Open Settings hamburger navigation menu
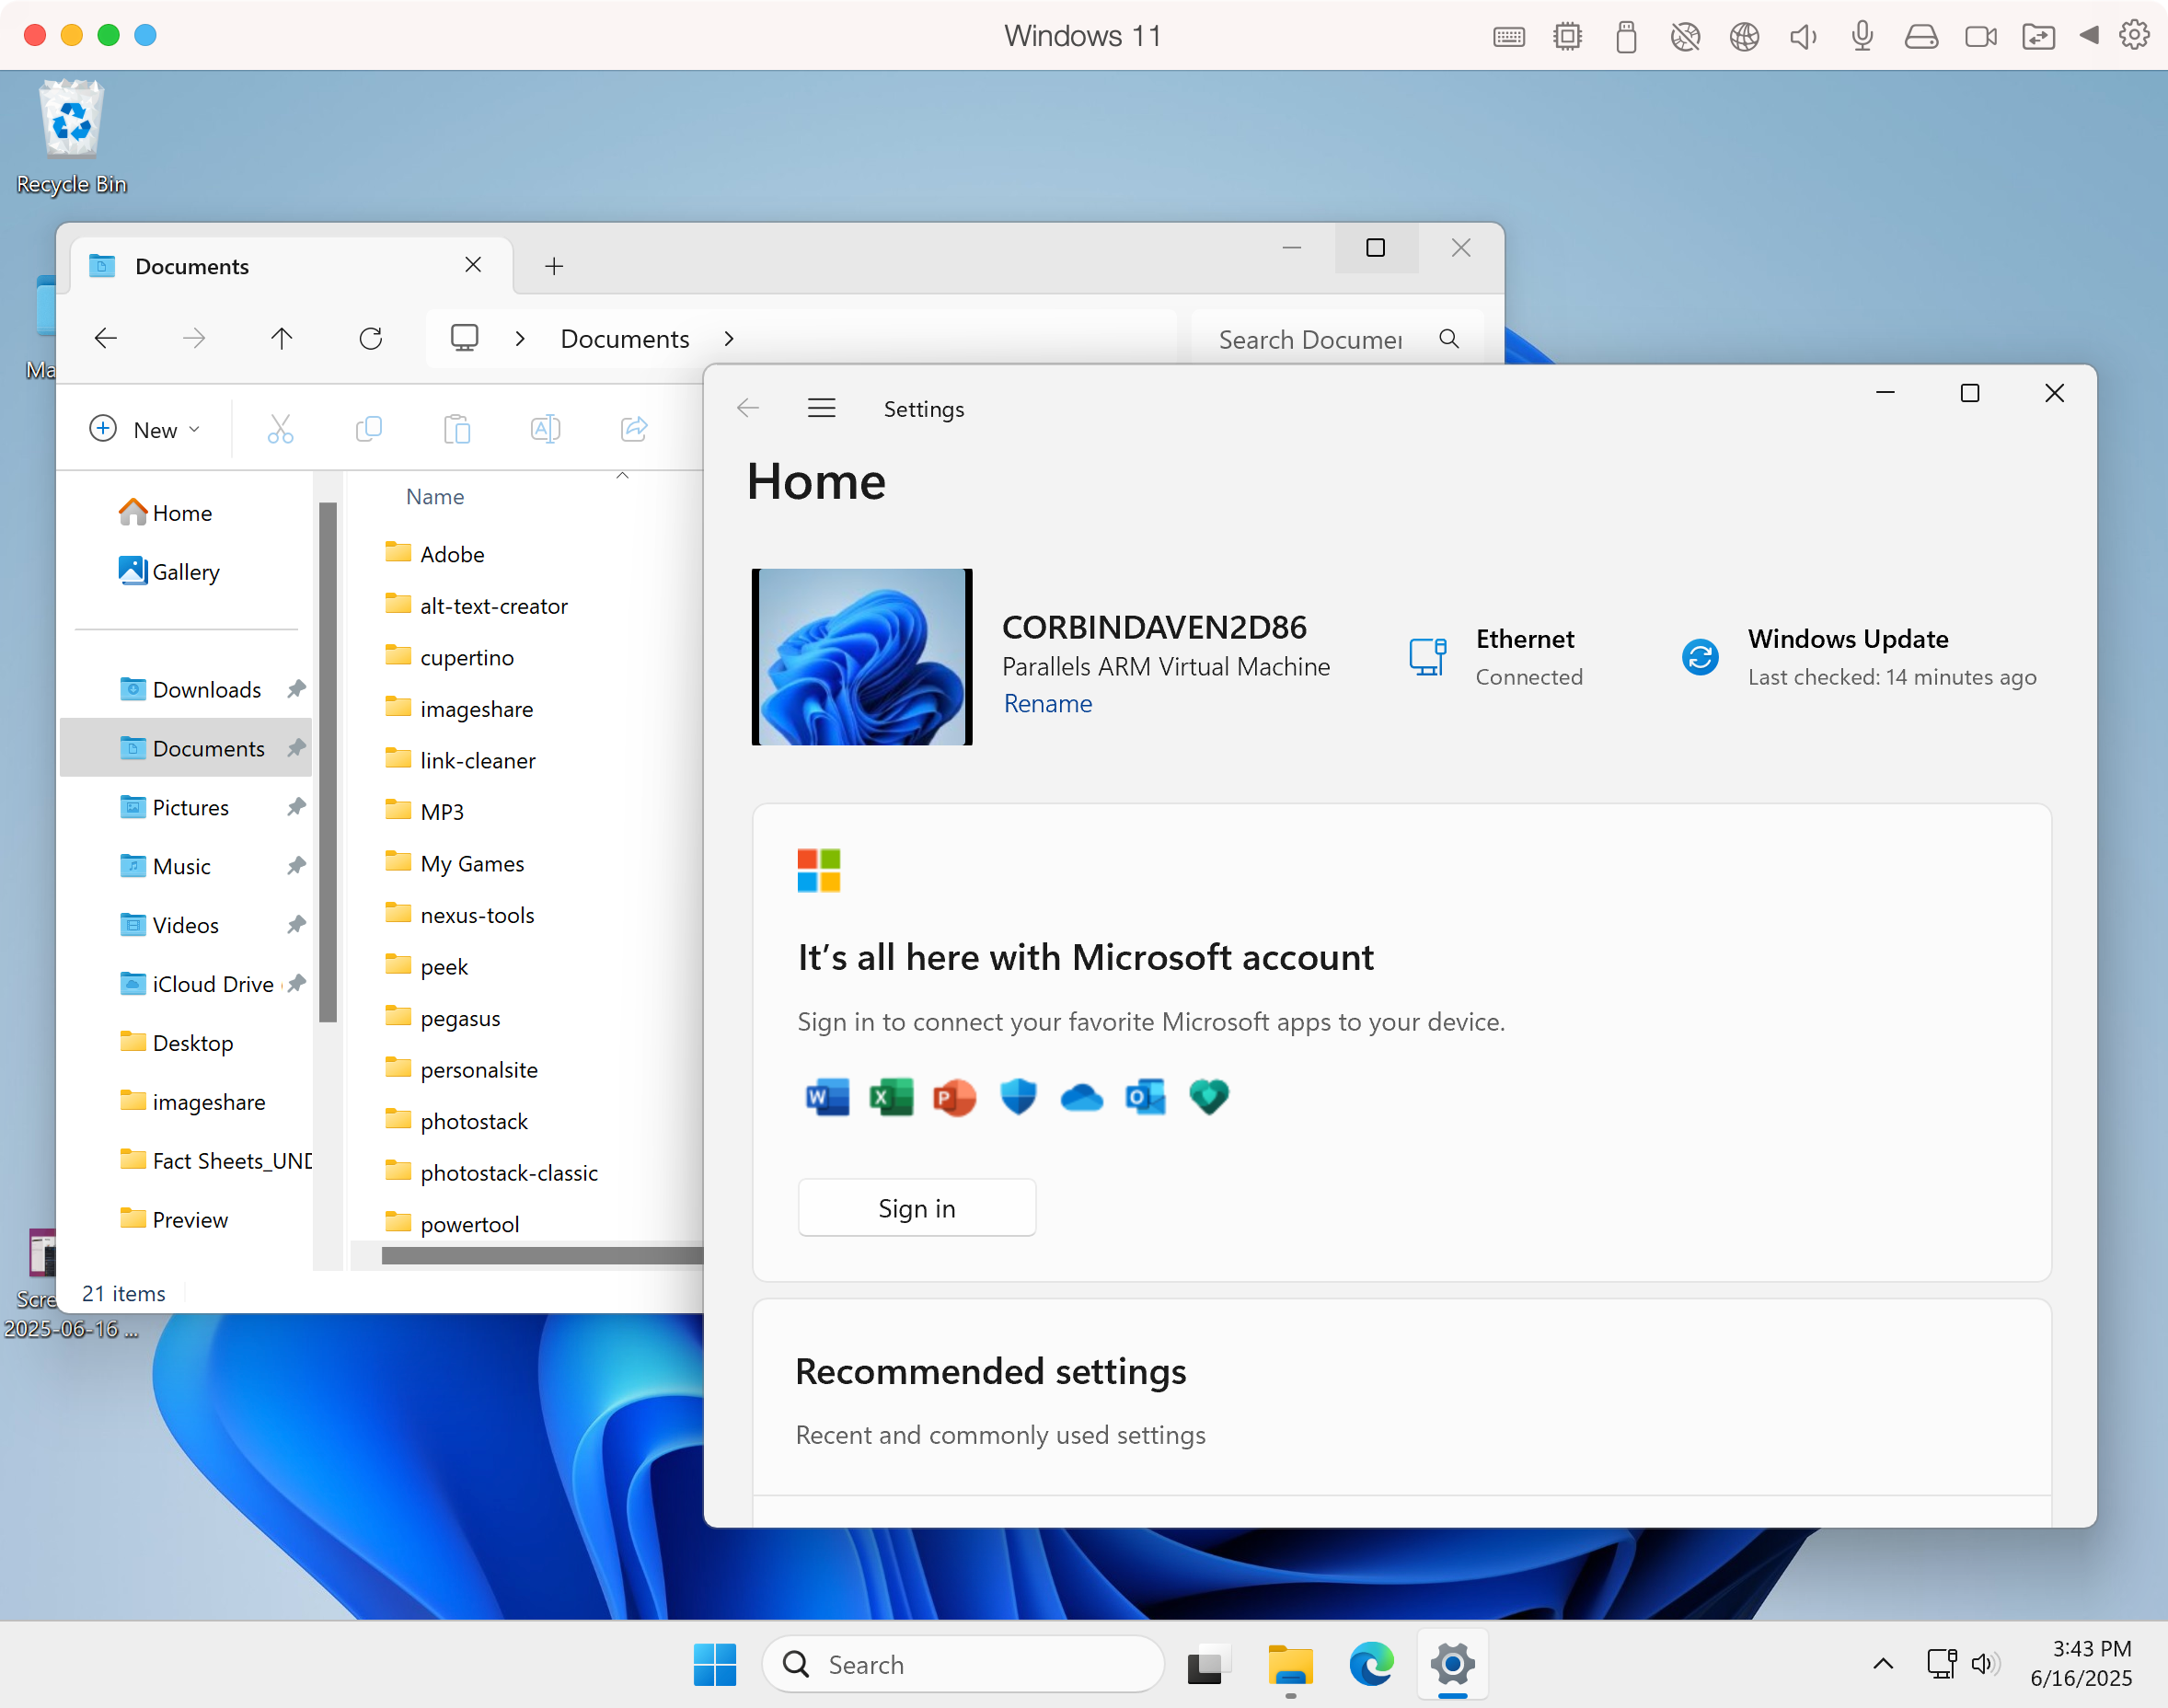The height and width of the screenshot is (1708, 2168). pyautogui.click(x=821, y=408)
